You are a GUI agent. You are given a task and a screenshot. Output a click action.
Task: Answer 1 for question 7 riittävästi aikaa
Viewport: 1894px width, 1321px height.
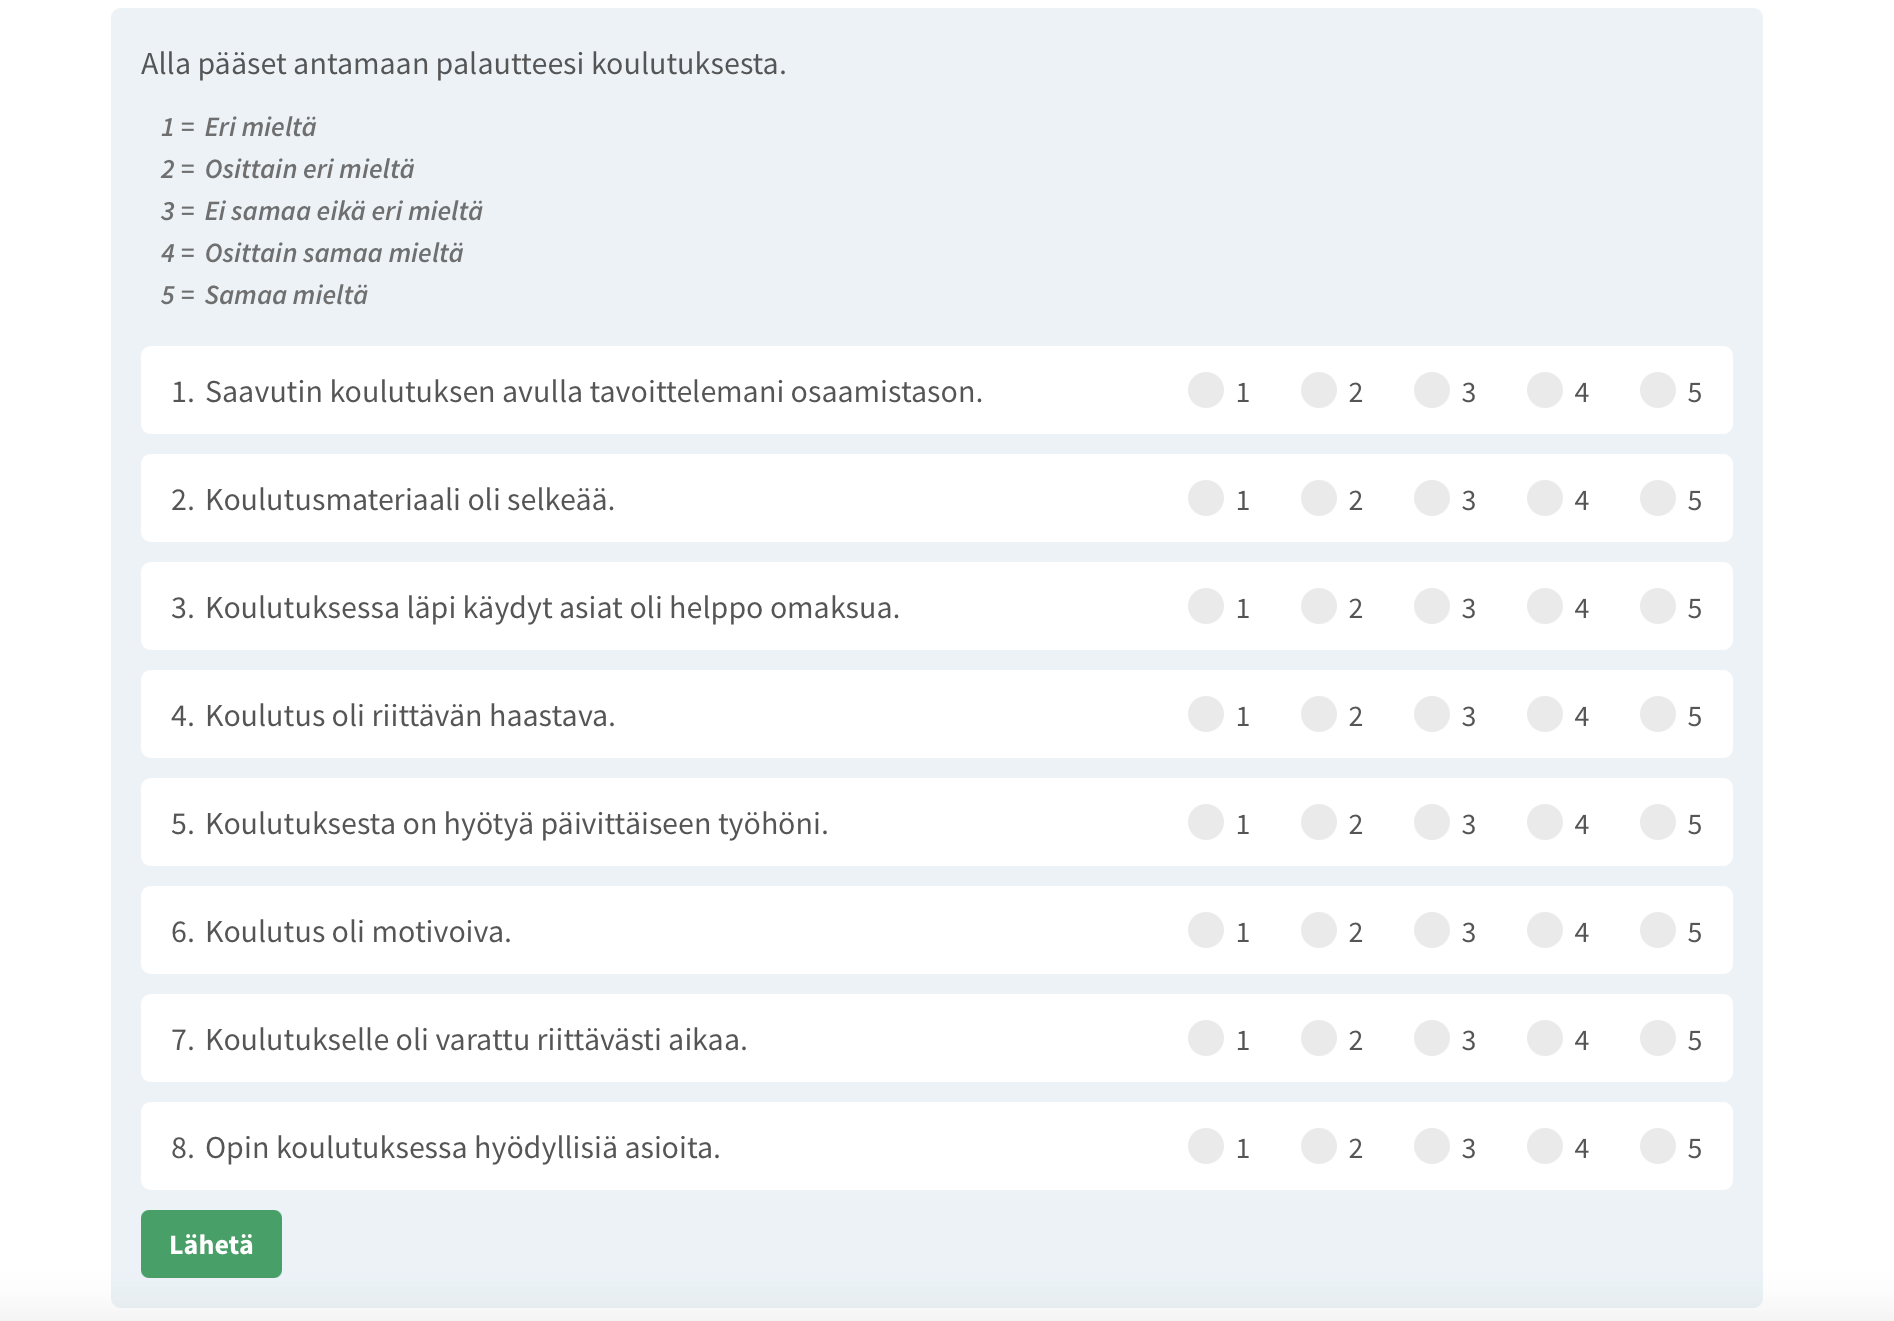click(1206, 1038)
